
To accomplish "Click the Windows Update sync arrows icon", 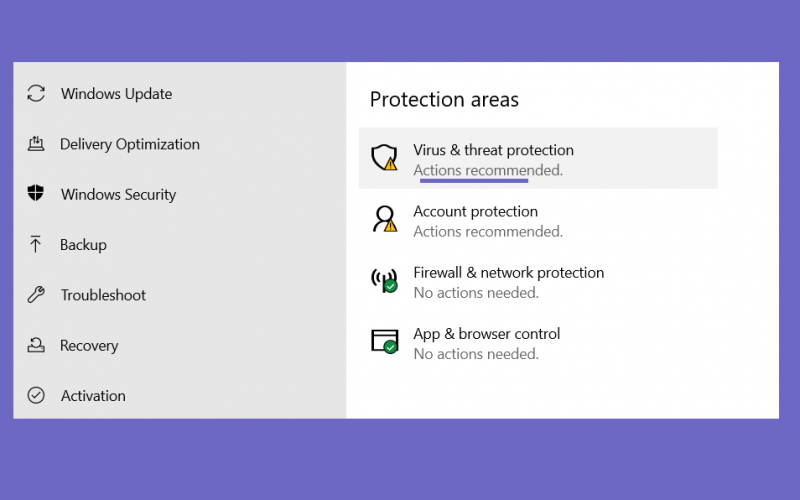I will pos(36,93).
